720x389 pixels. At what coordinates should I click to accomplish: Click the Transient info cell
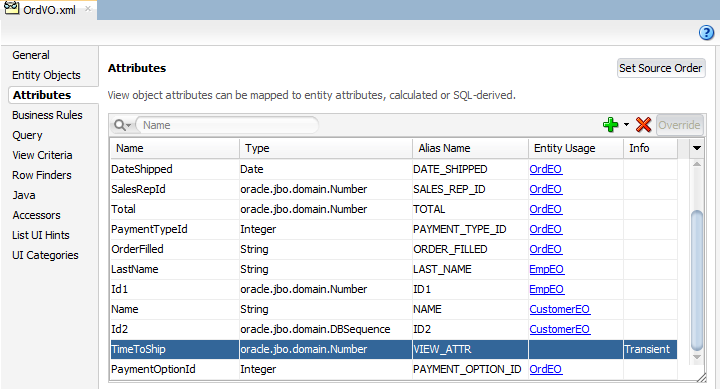click(650, 349)
